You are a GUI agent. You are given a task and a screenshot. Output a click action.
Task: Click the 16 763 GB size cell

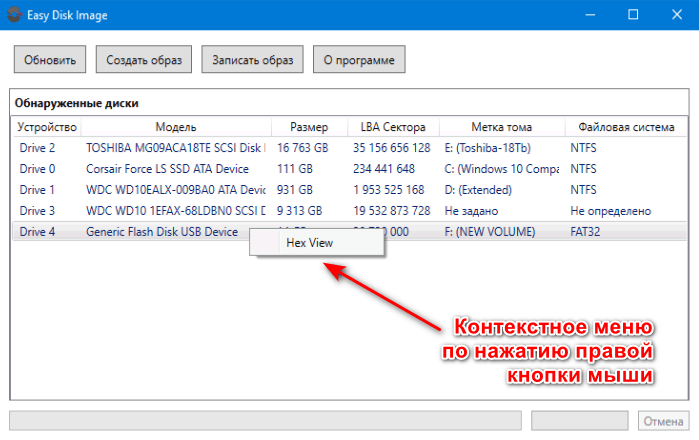pos(303,148)
